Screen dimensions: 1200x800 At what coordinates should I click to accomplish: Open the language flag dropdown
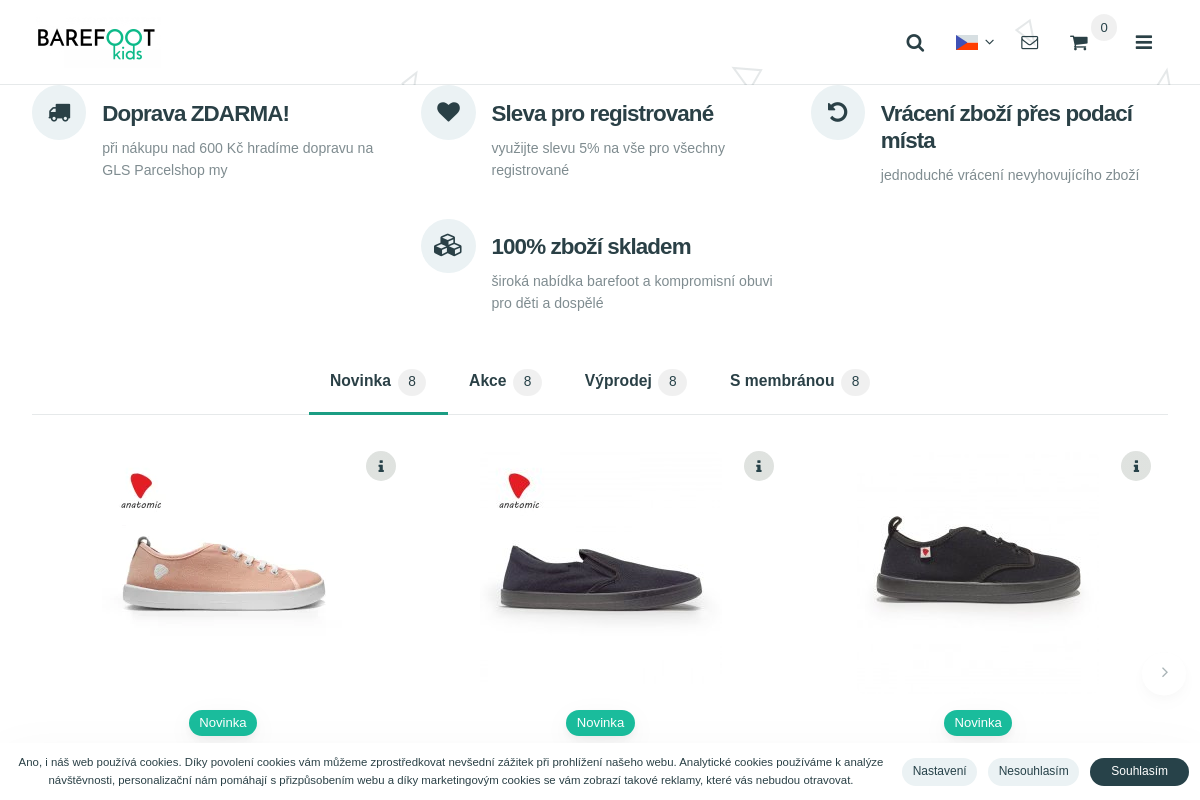[x=974, y=42]
